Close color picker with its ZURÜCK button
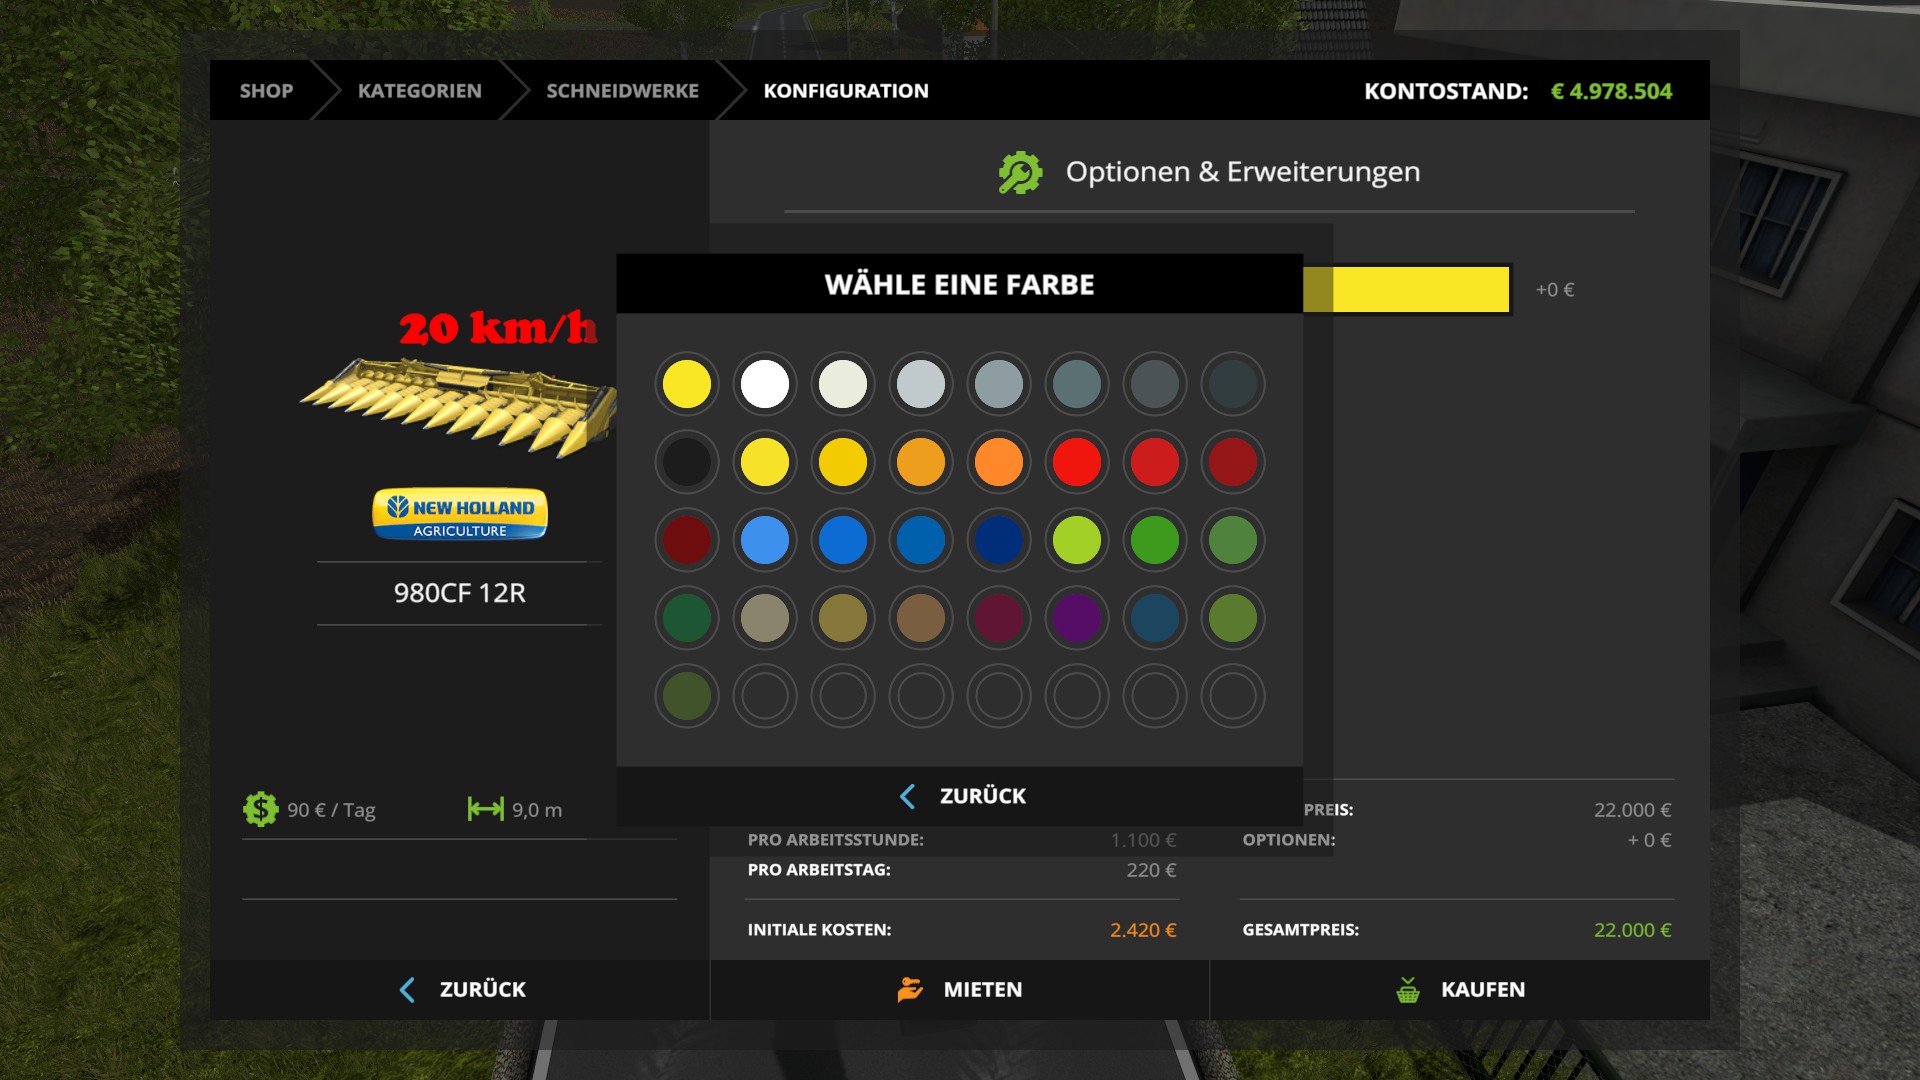This screenshot has width=1920, height=1080. point(960,796)
